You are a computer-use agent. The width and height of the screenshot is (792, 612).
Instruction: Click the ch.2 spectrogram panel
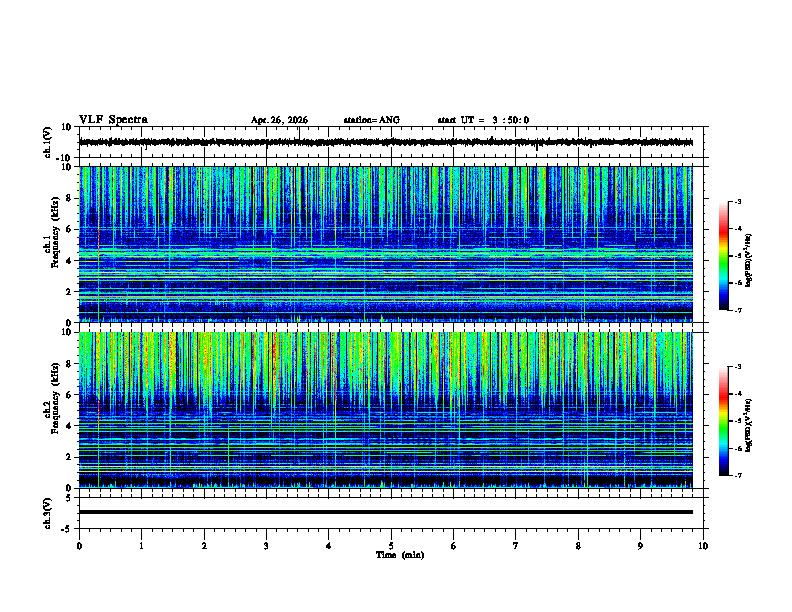coord(386,410)
